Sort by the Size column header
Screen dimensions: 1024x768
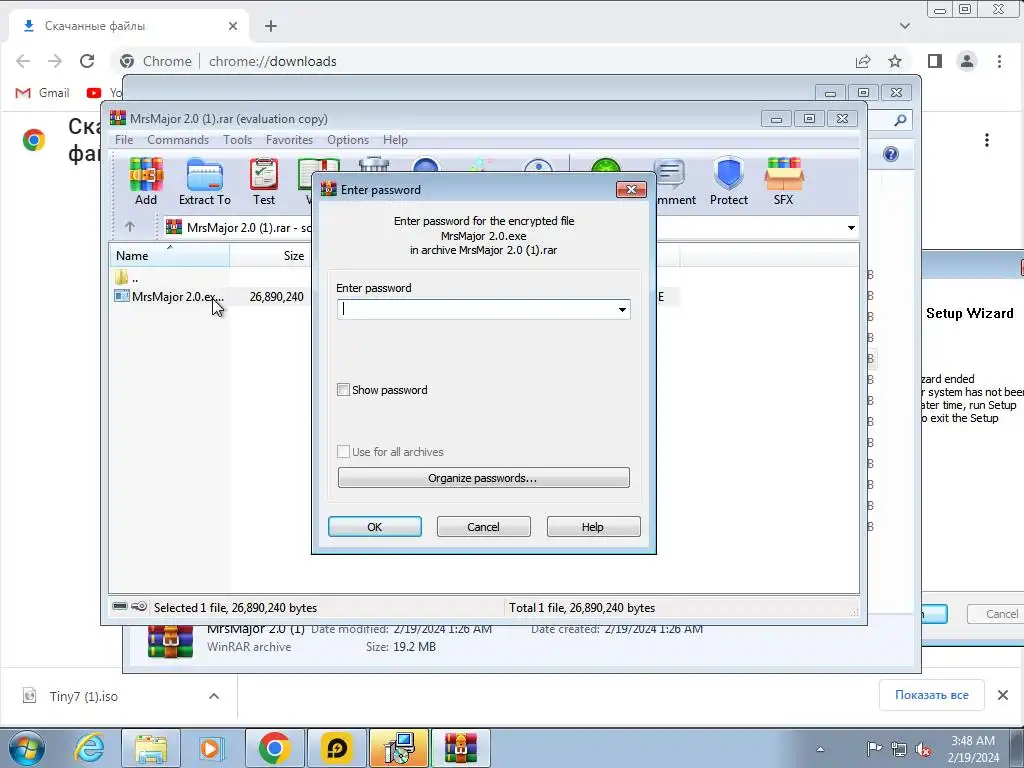(270, 255)
